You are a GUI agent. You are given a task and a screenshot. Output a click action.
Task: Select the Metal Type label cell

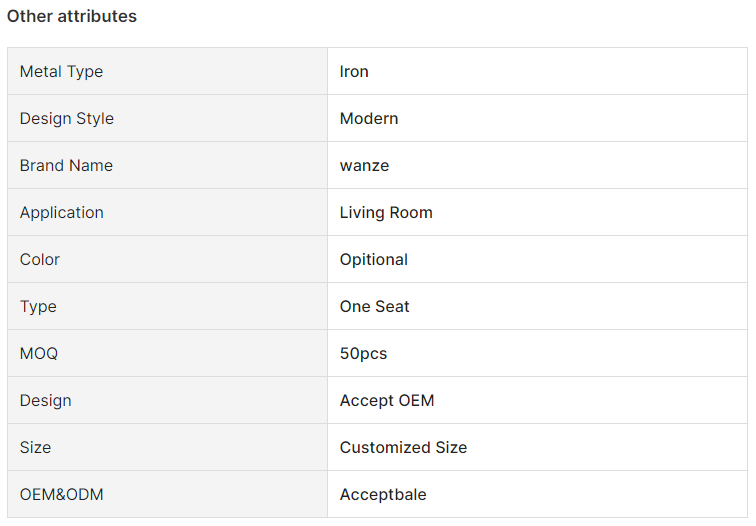pyautogui.click(x=167, y=71)
